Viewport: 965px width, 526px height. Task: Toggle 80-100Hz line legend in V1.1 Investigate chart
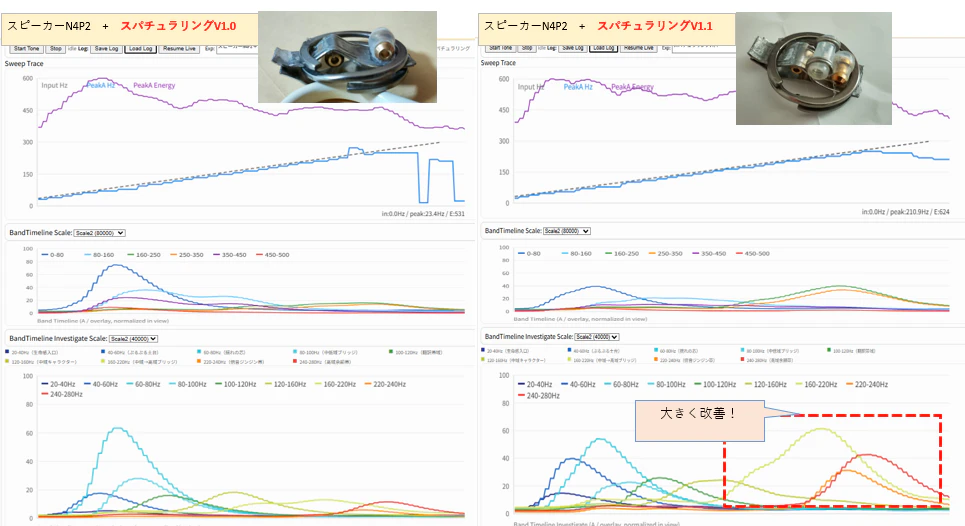click(x=667, y=385)
